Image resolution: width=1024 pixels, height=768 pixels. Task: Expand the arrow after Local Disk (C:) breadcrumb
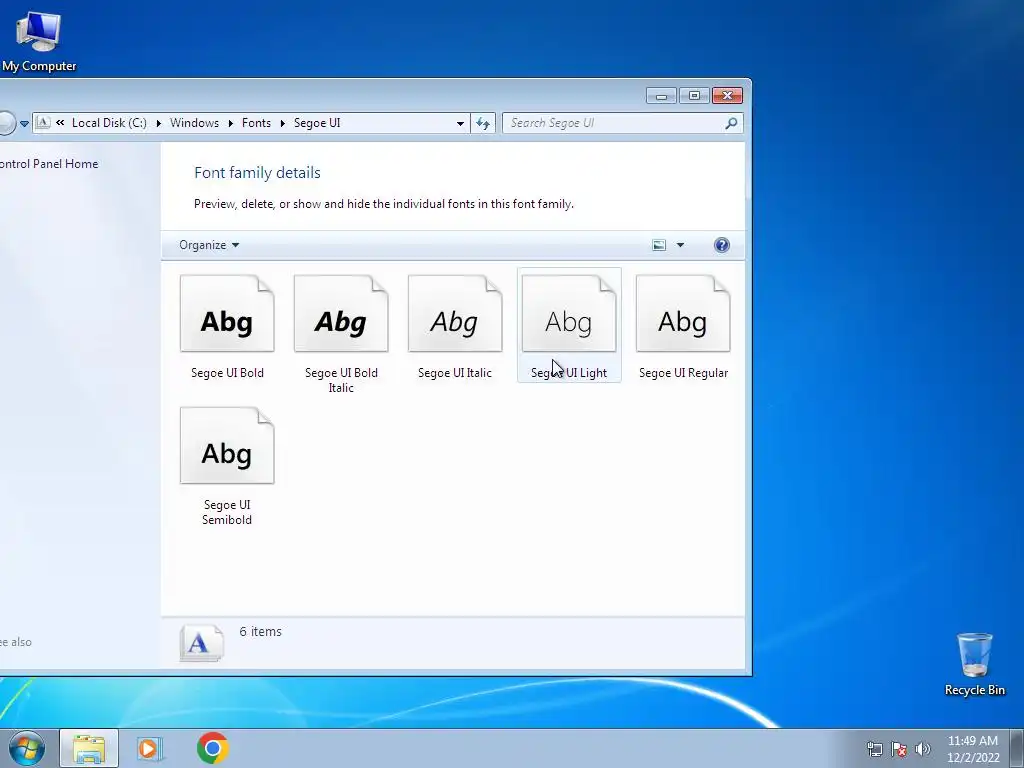coord(158,123)
